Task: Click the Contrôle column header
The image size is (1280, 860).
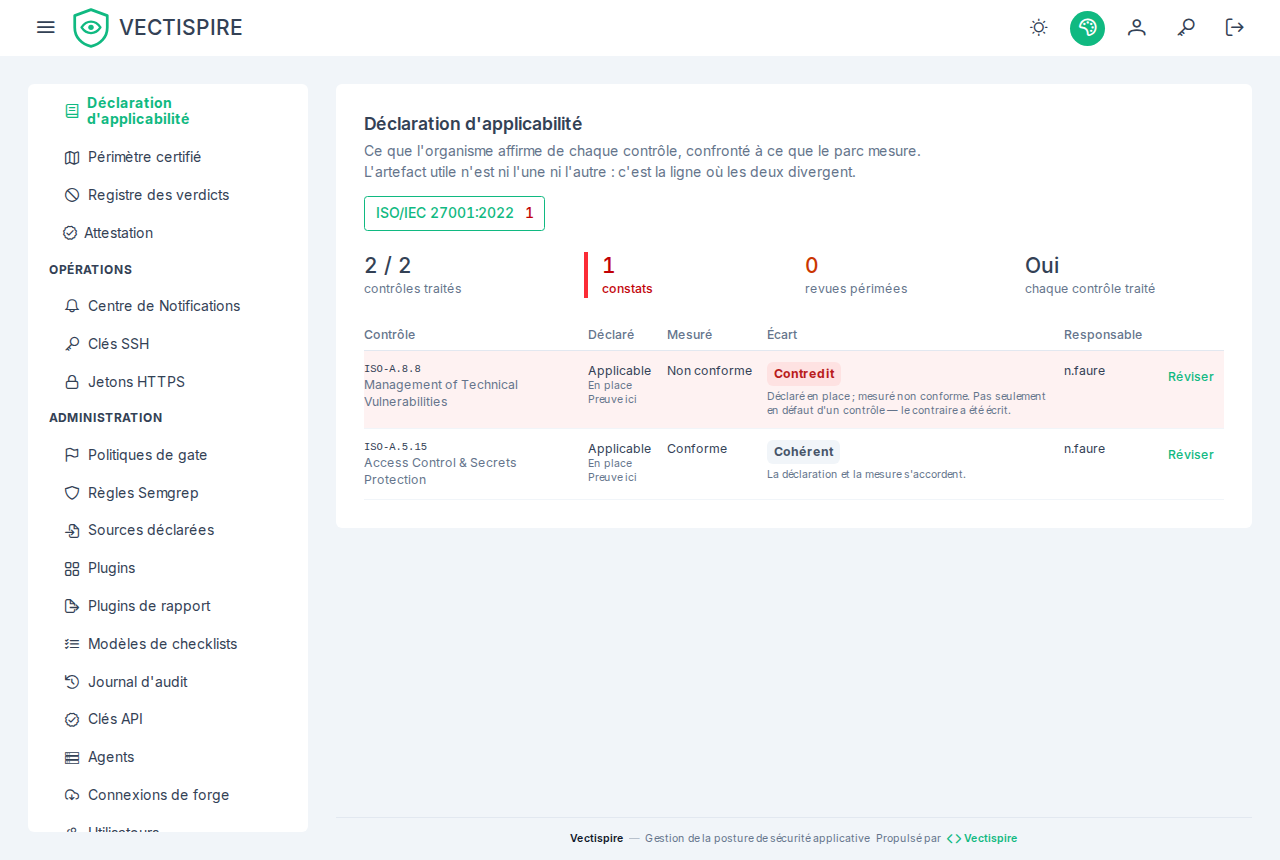Action: coord(390,335)
